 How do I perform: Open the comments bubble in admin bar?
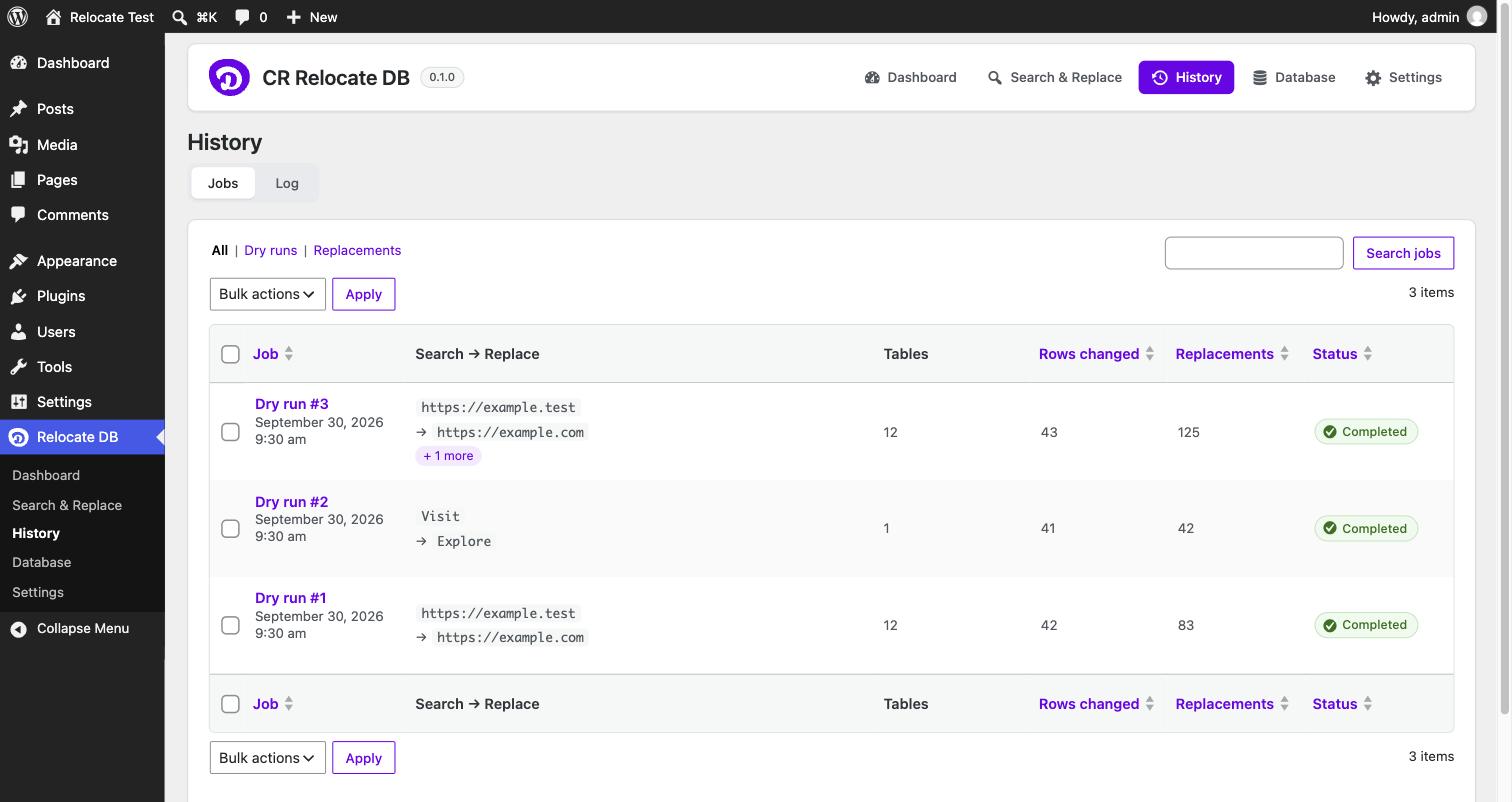click(242, 17)
